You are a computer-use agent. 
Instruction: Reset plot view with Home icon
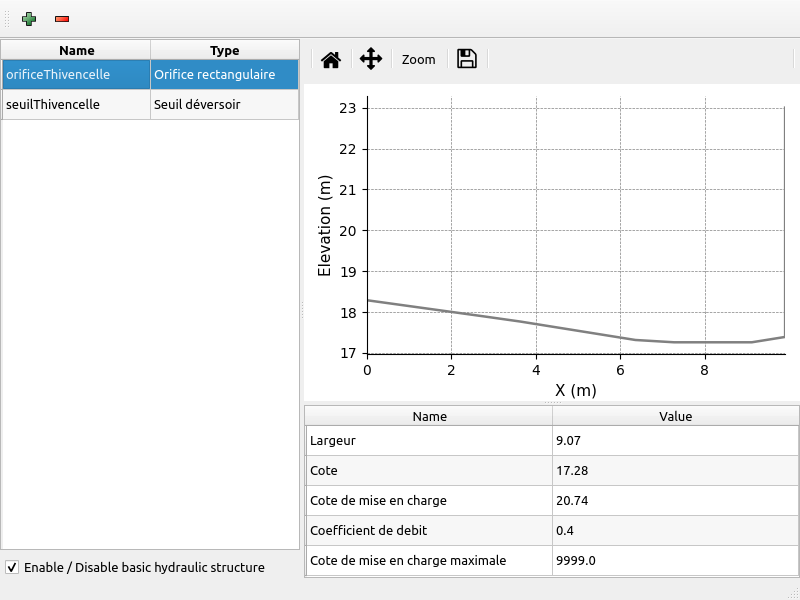[331, 59]
